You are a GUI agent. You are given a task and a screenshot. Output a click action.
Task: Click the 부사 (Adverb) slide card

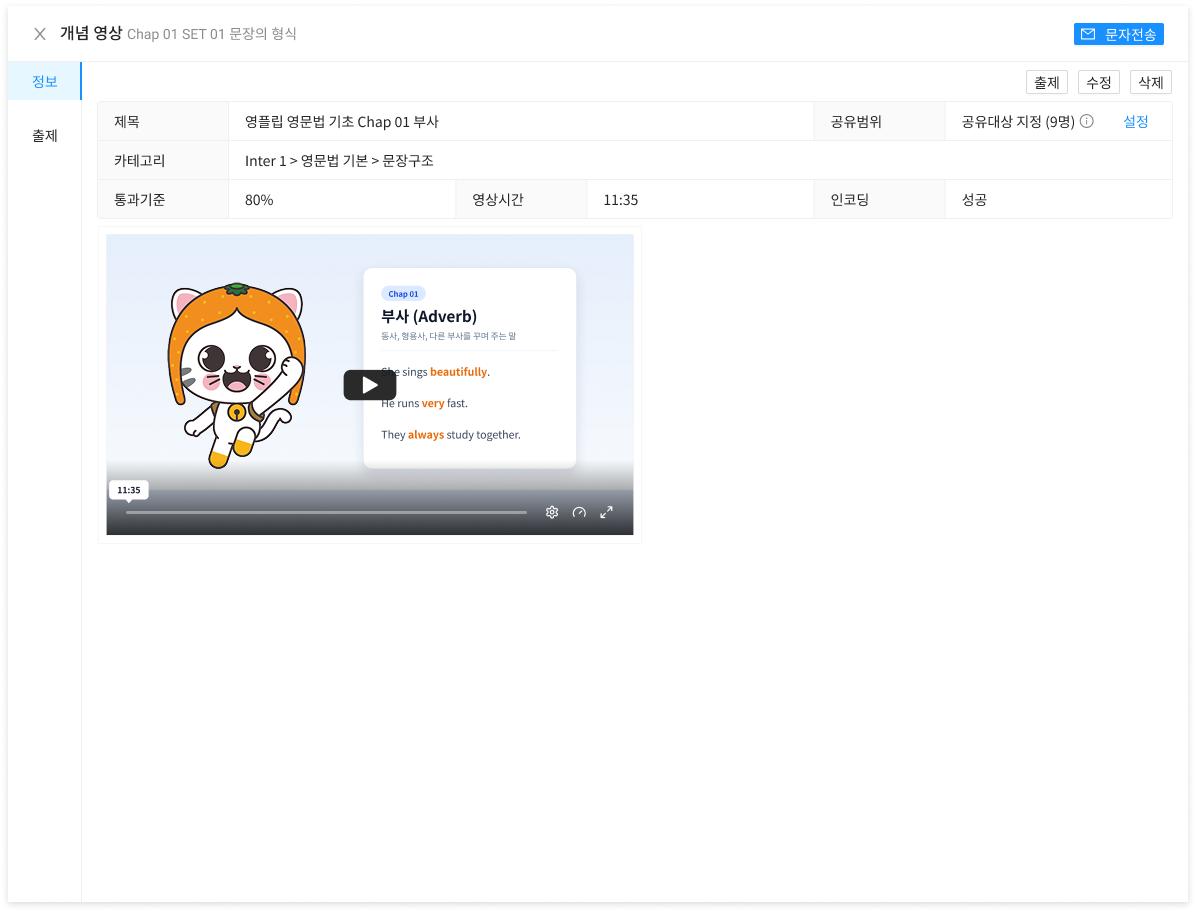point(470,368)
